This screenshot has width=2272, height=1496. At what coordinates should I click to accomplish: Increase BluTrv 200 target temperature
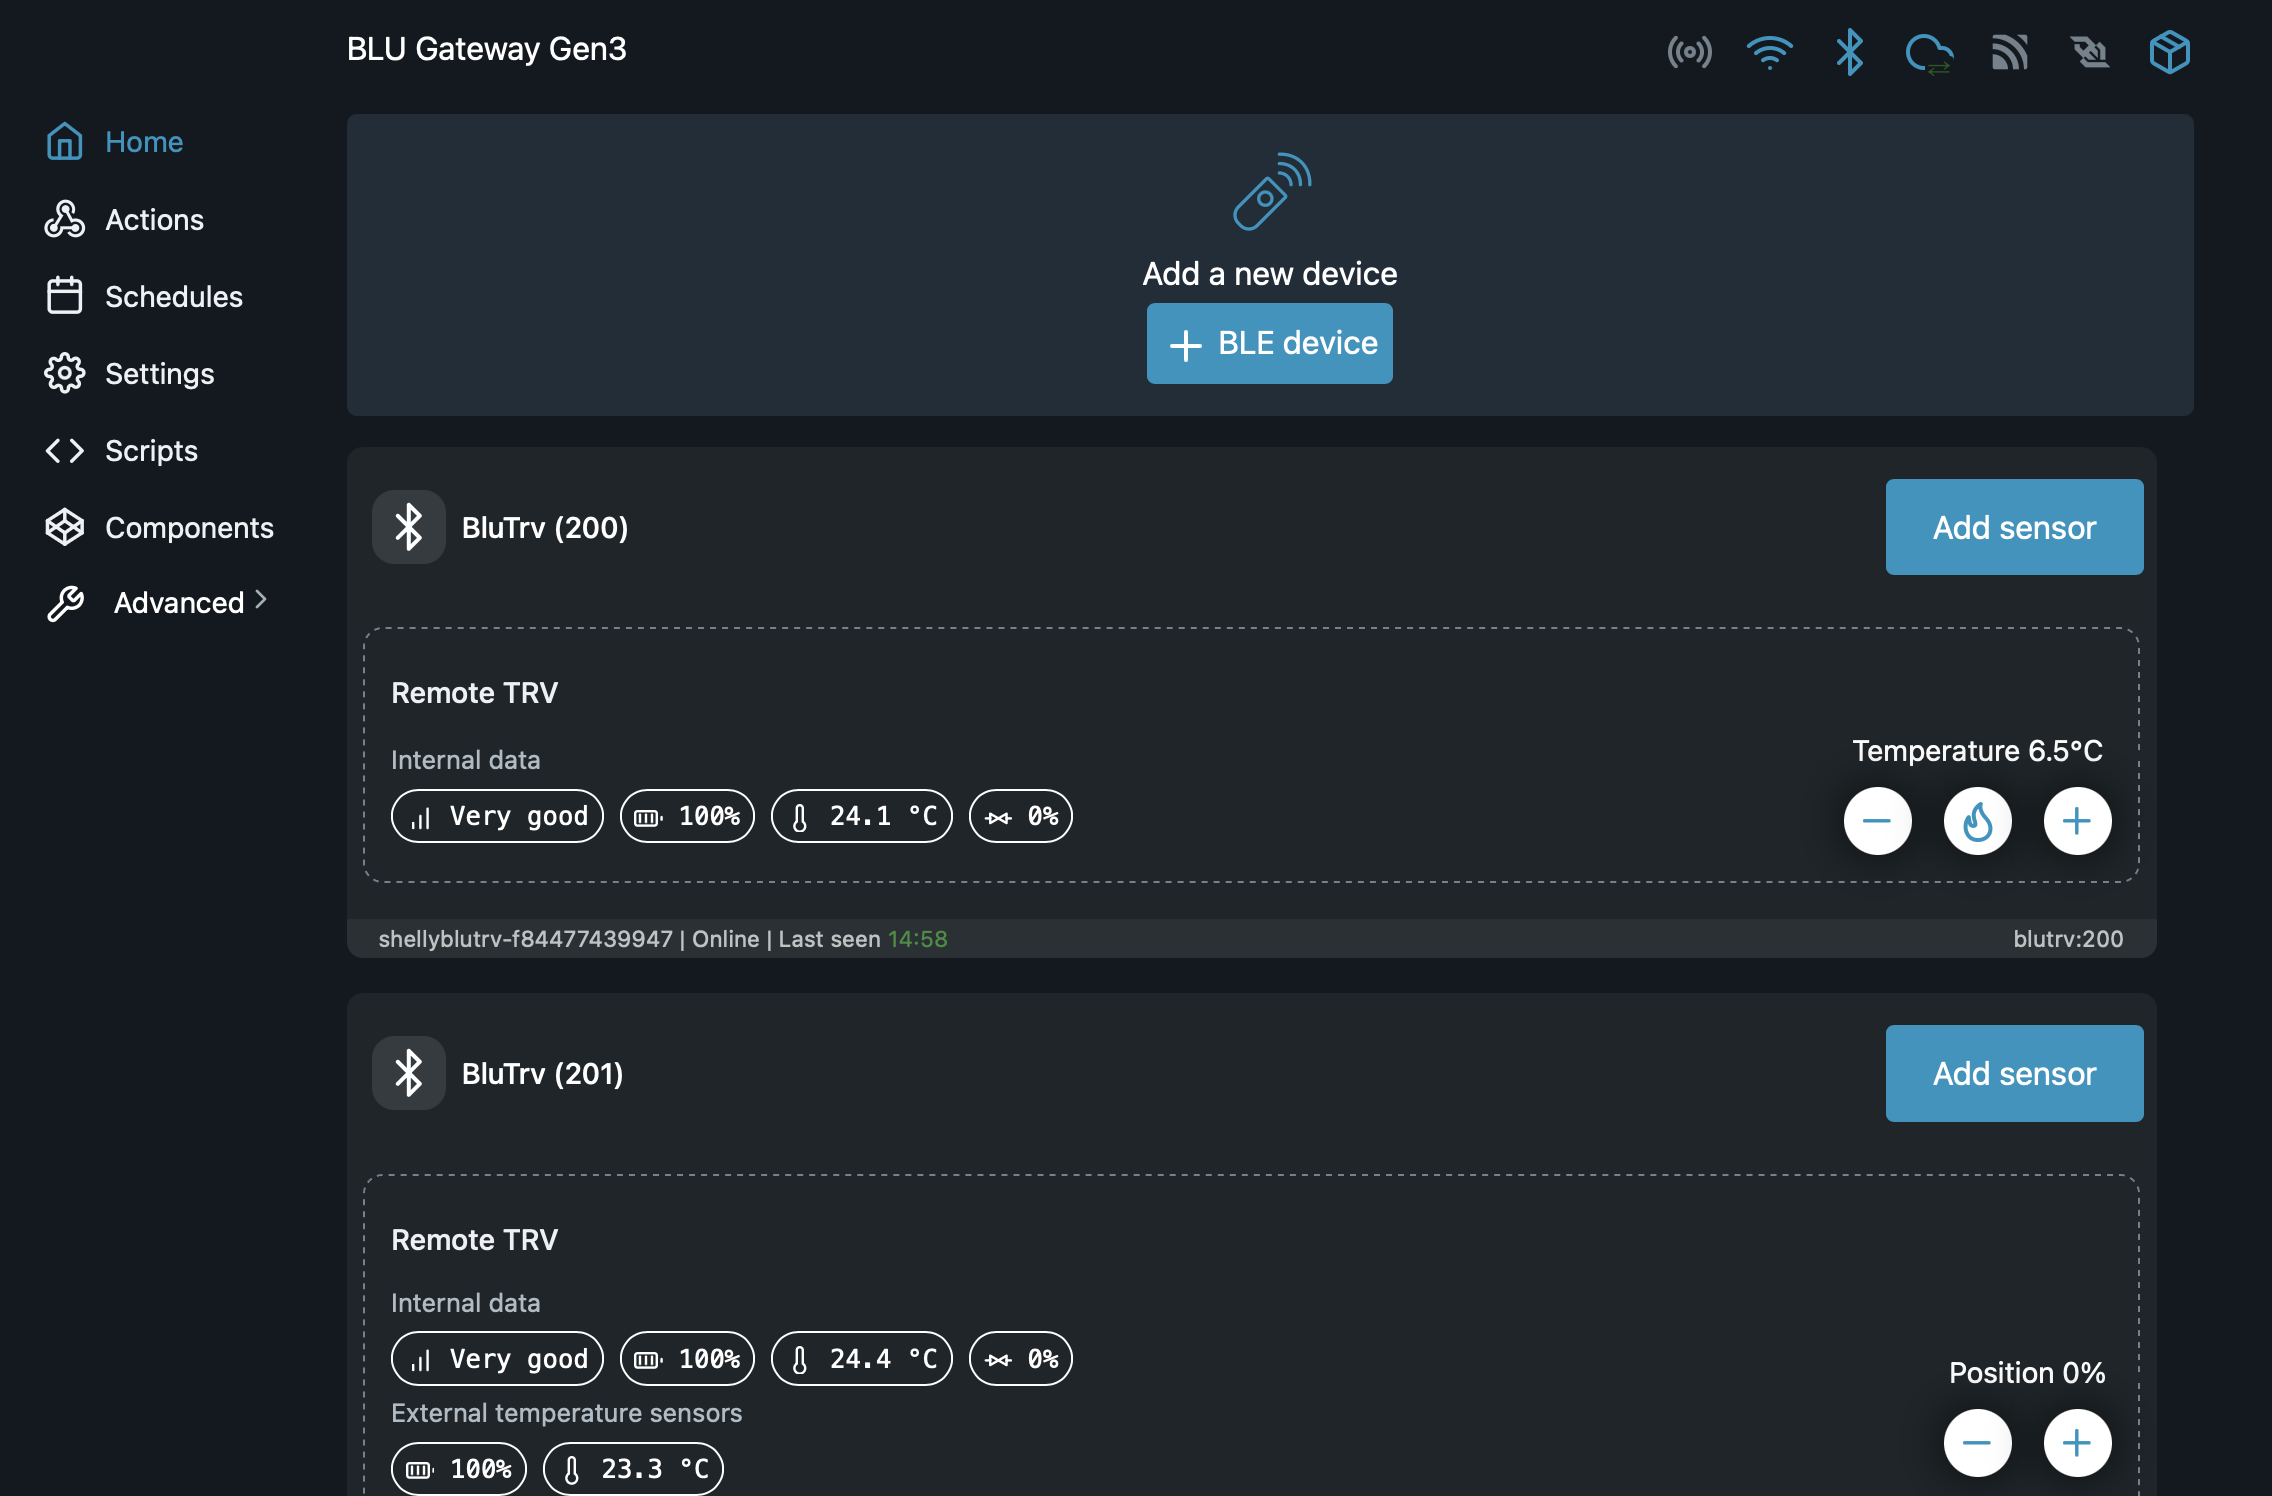click(x=2077, y=821)
